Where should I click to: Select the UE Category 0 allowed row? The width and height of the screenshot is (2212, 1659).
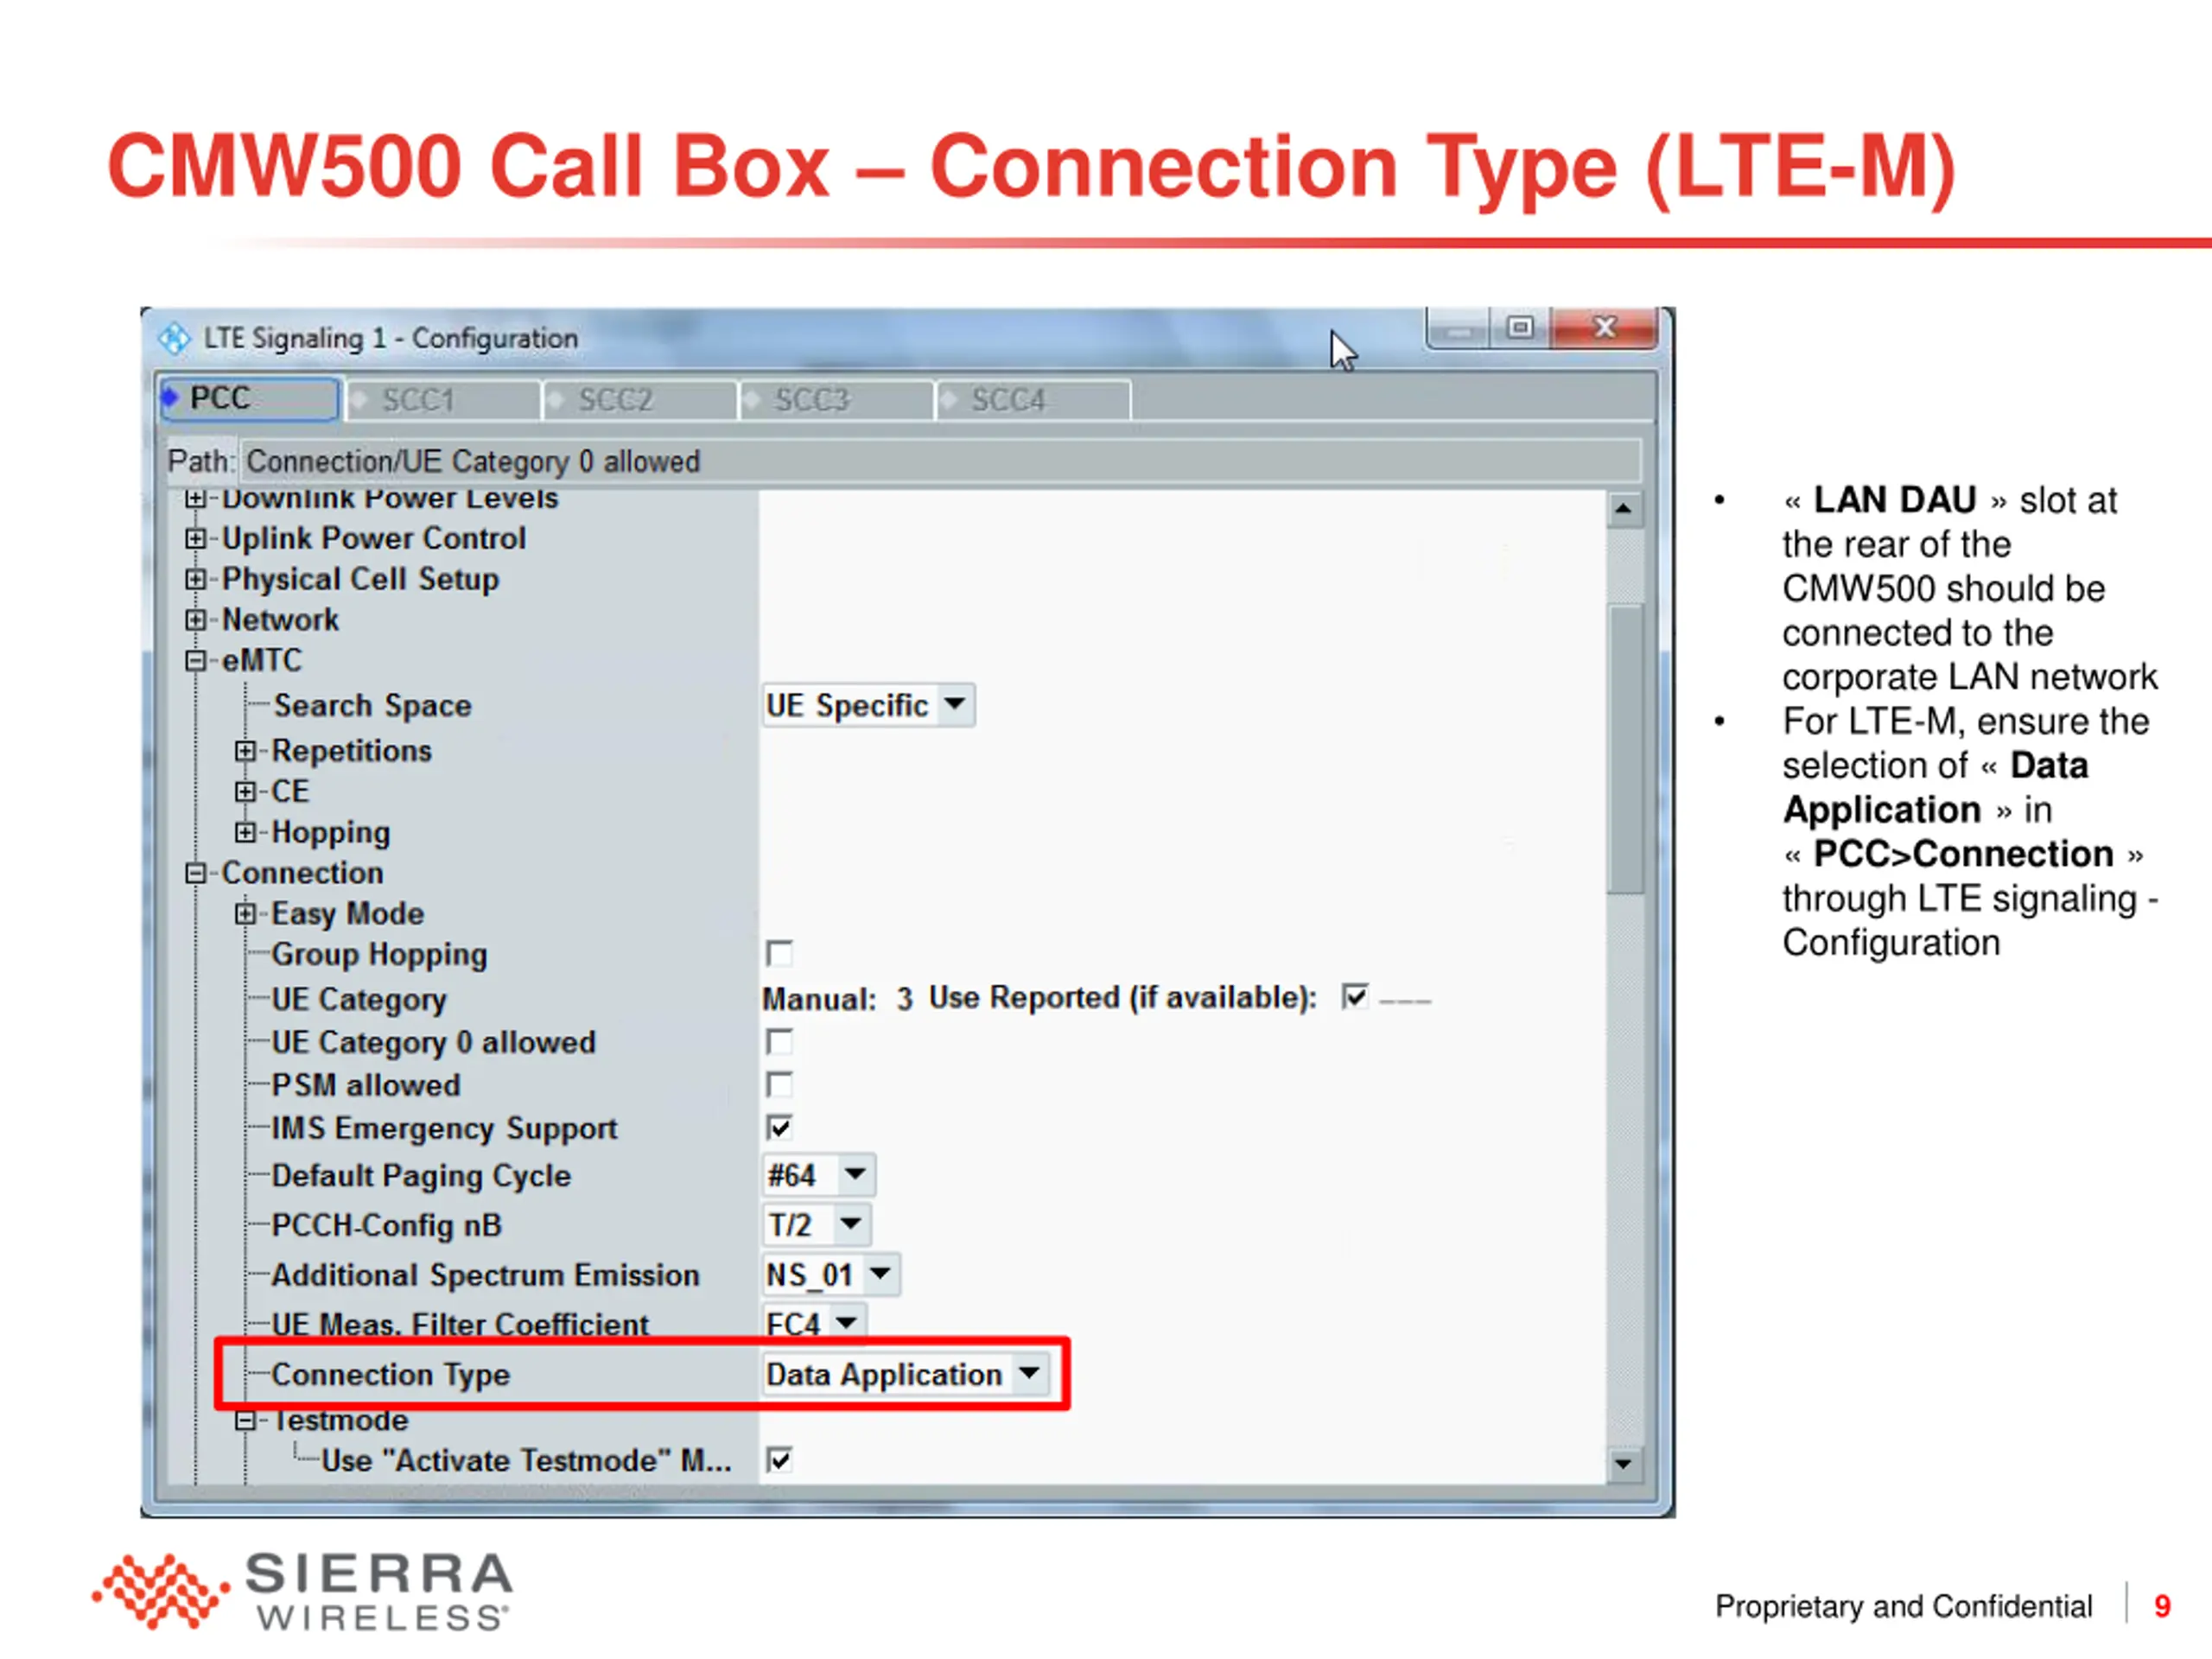pyautogui.click(x=433, y=1042)
